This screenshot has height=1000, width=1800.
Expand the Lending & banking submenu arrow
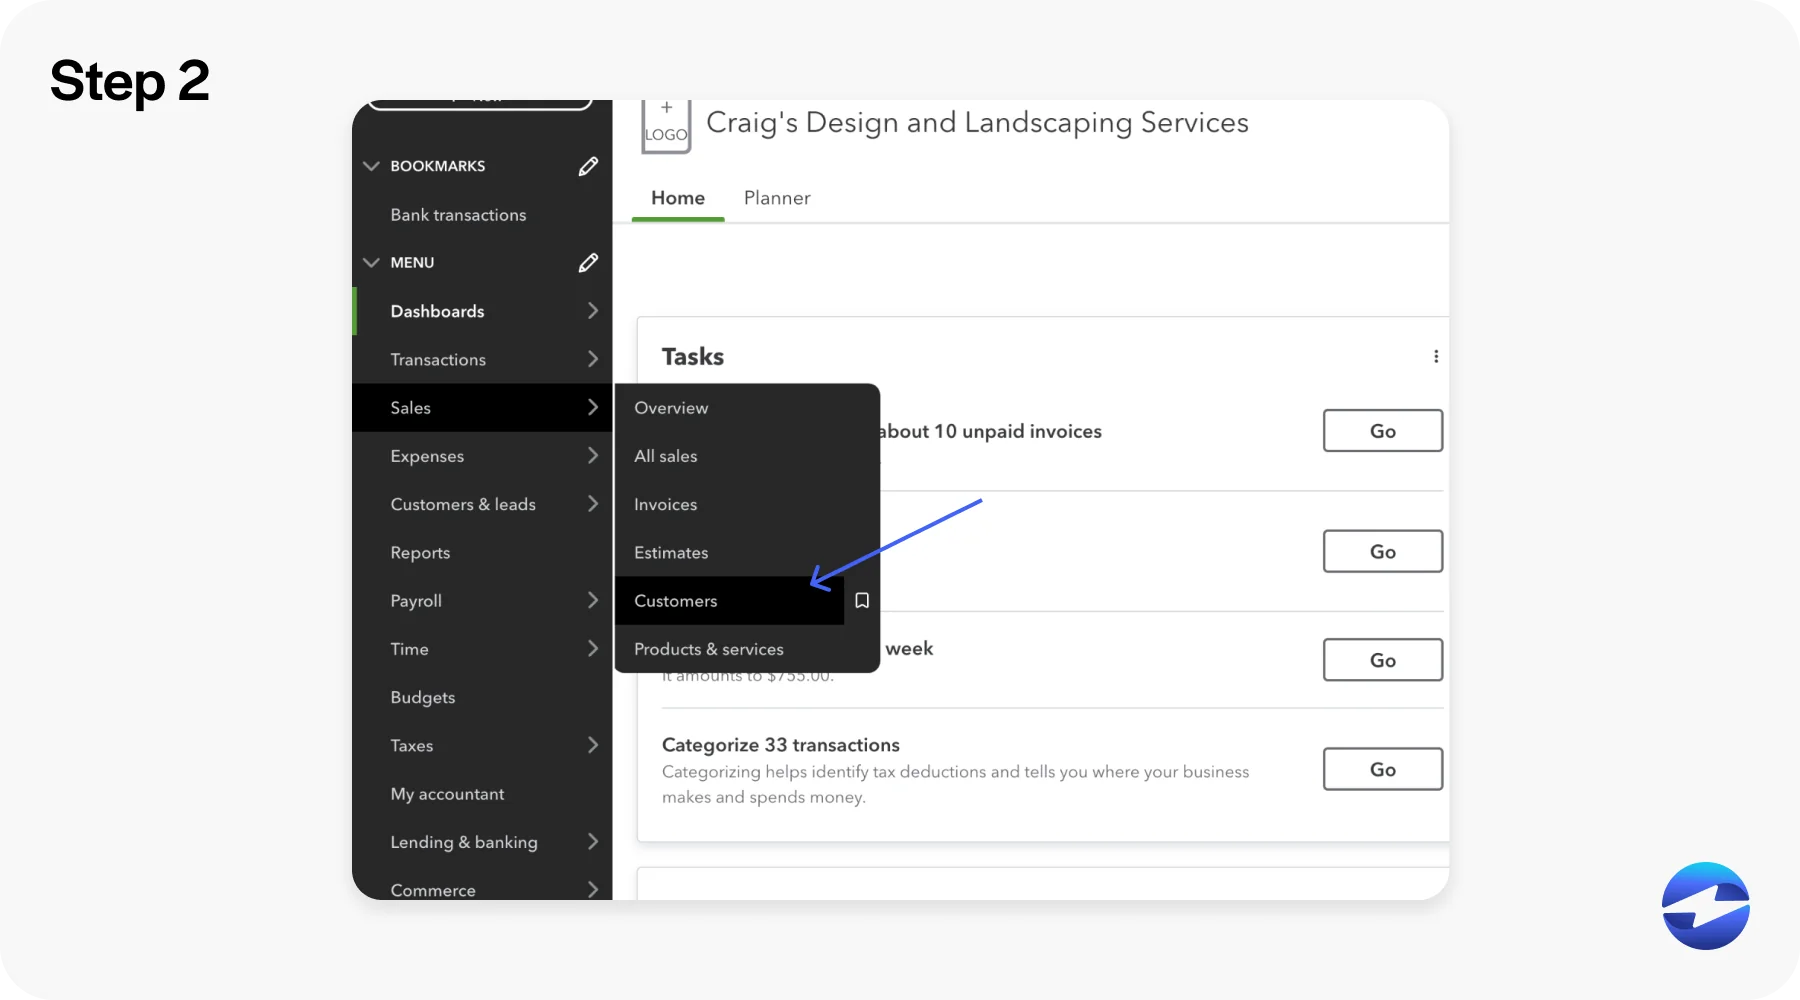[x=593, y=842]
